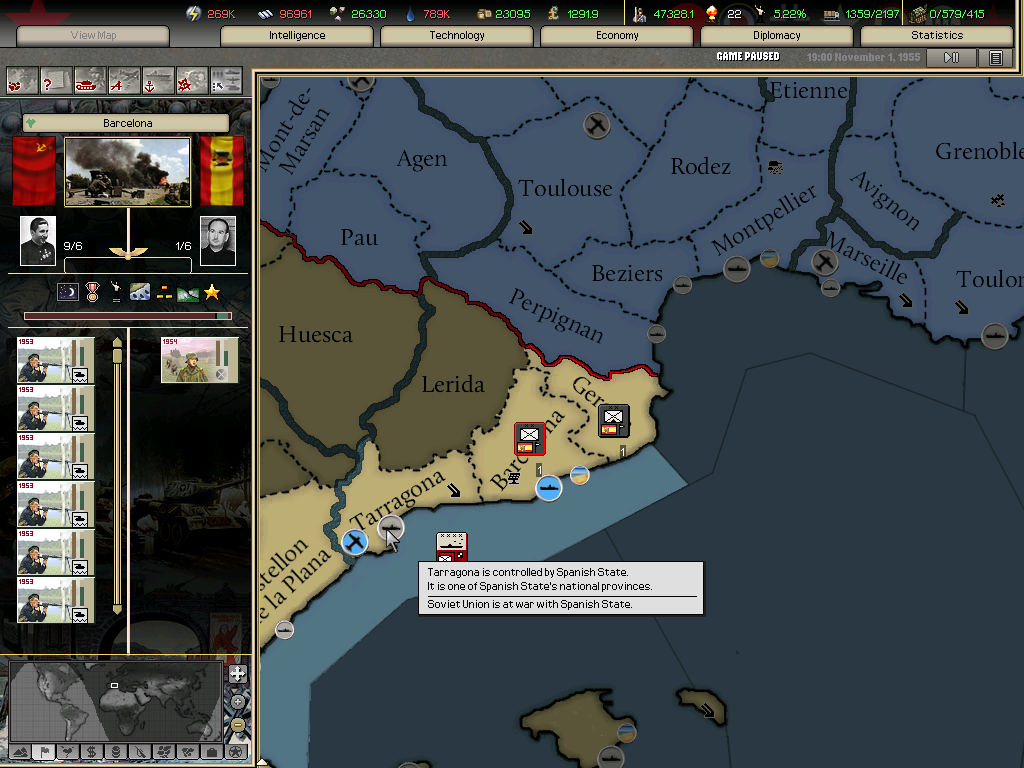Click the battle progress bar
Screen dimensions: 1024x768
(127, 316)
